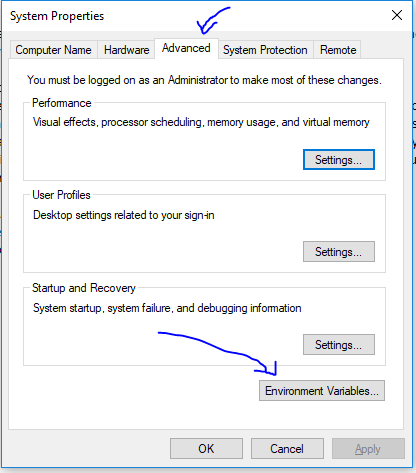This screenshot has height=473, width=416.
Task: Click the Performance group heading
Action: tap(62, 103)
